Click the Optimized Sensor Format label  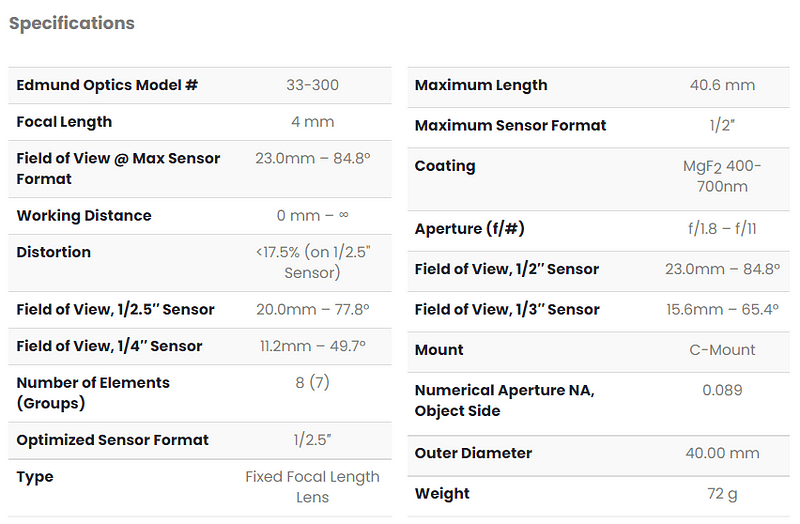click(112, 440)
